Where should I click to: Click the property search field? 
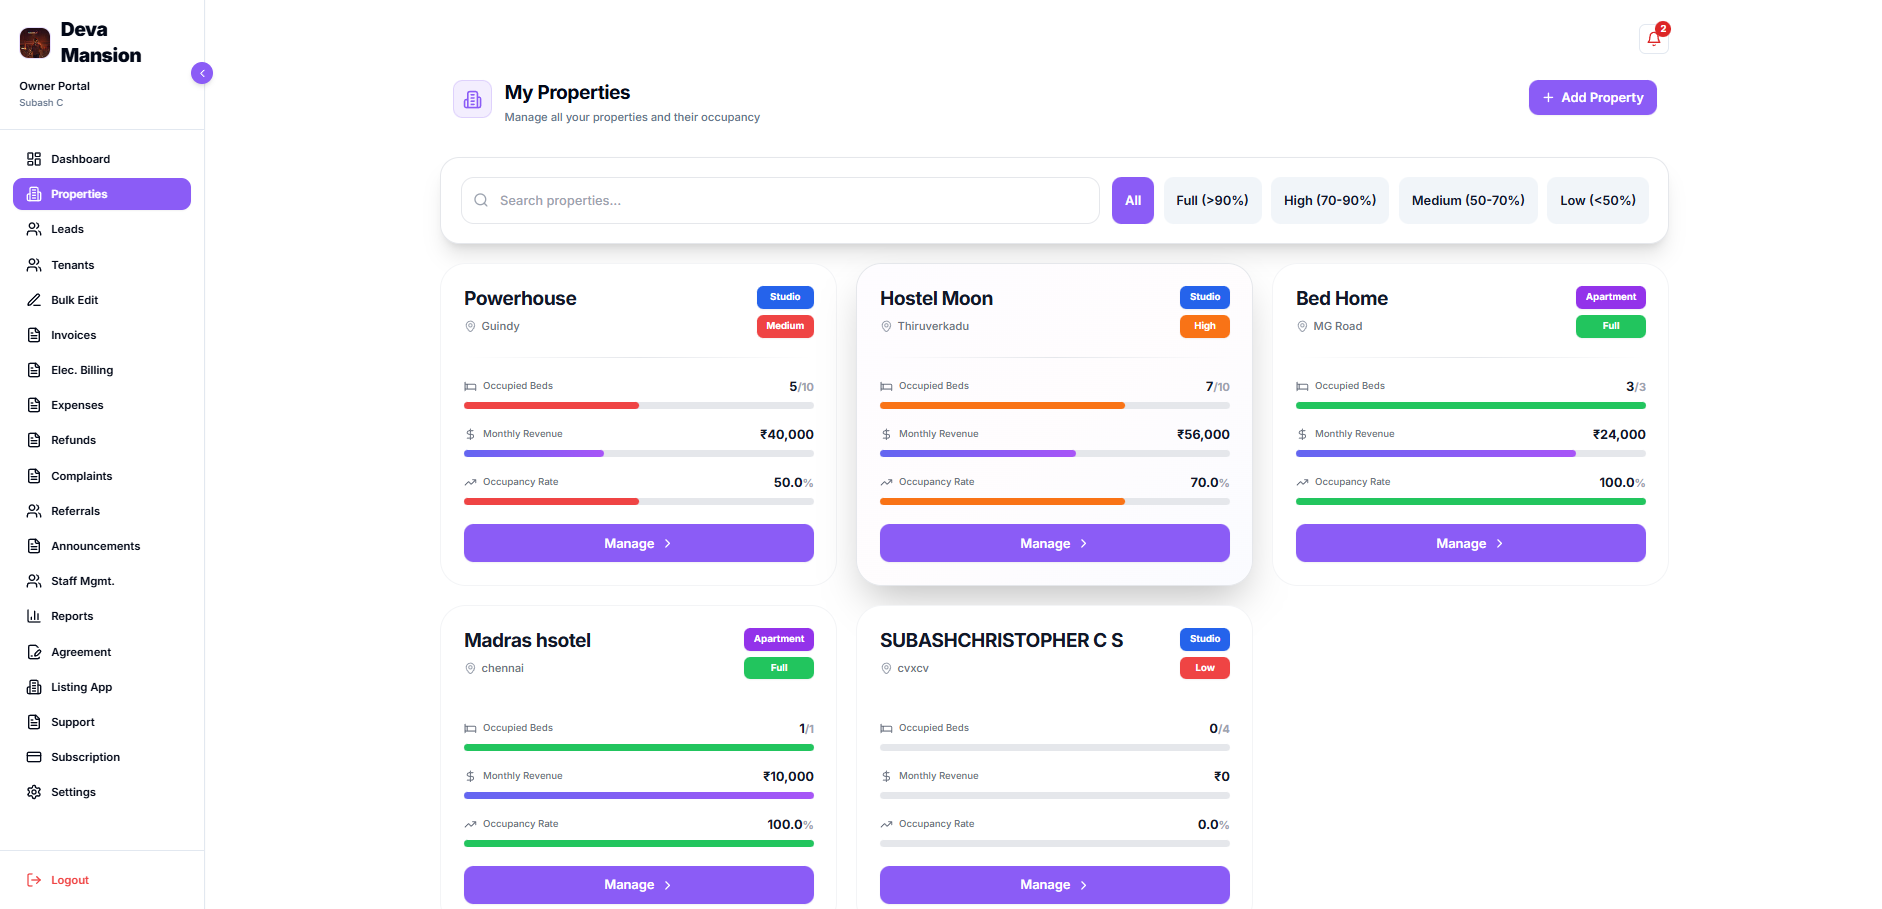(779, 200)
